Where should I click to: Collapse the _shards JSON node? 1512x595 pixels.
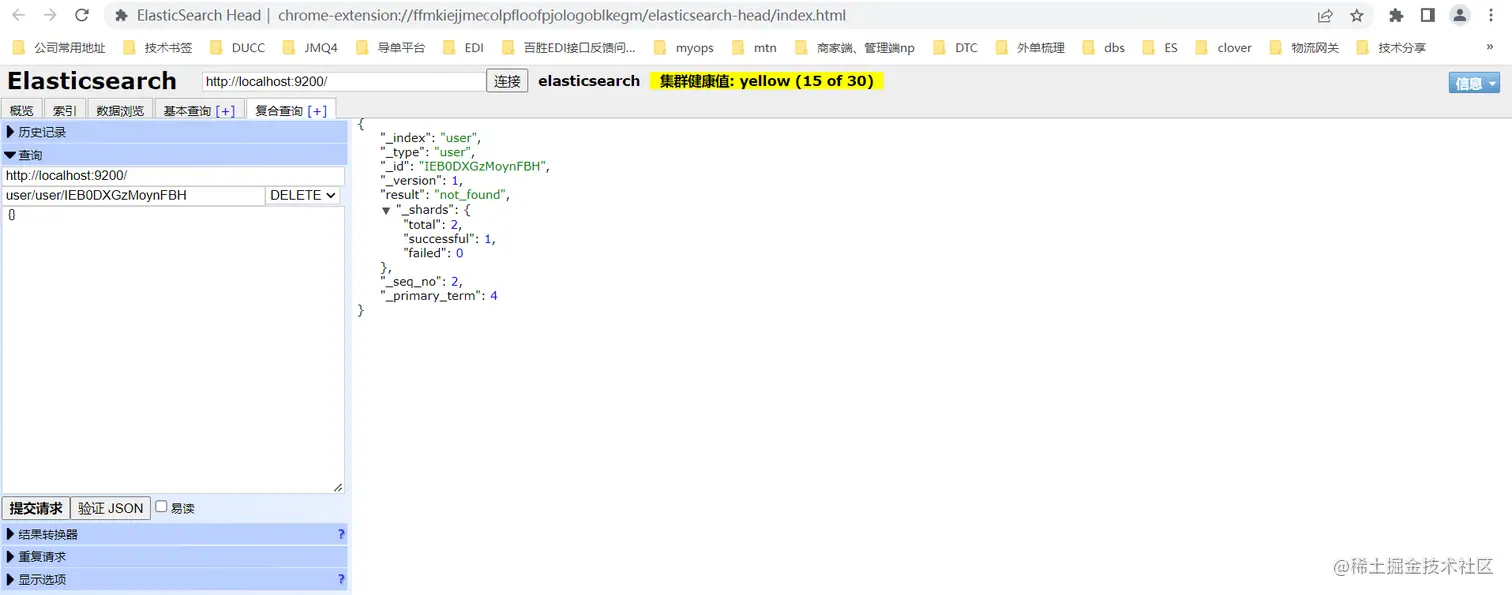(386, 211)
